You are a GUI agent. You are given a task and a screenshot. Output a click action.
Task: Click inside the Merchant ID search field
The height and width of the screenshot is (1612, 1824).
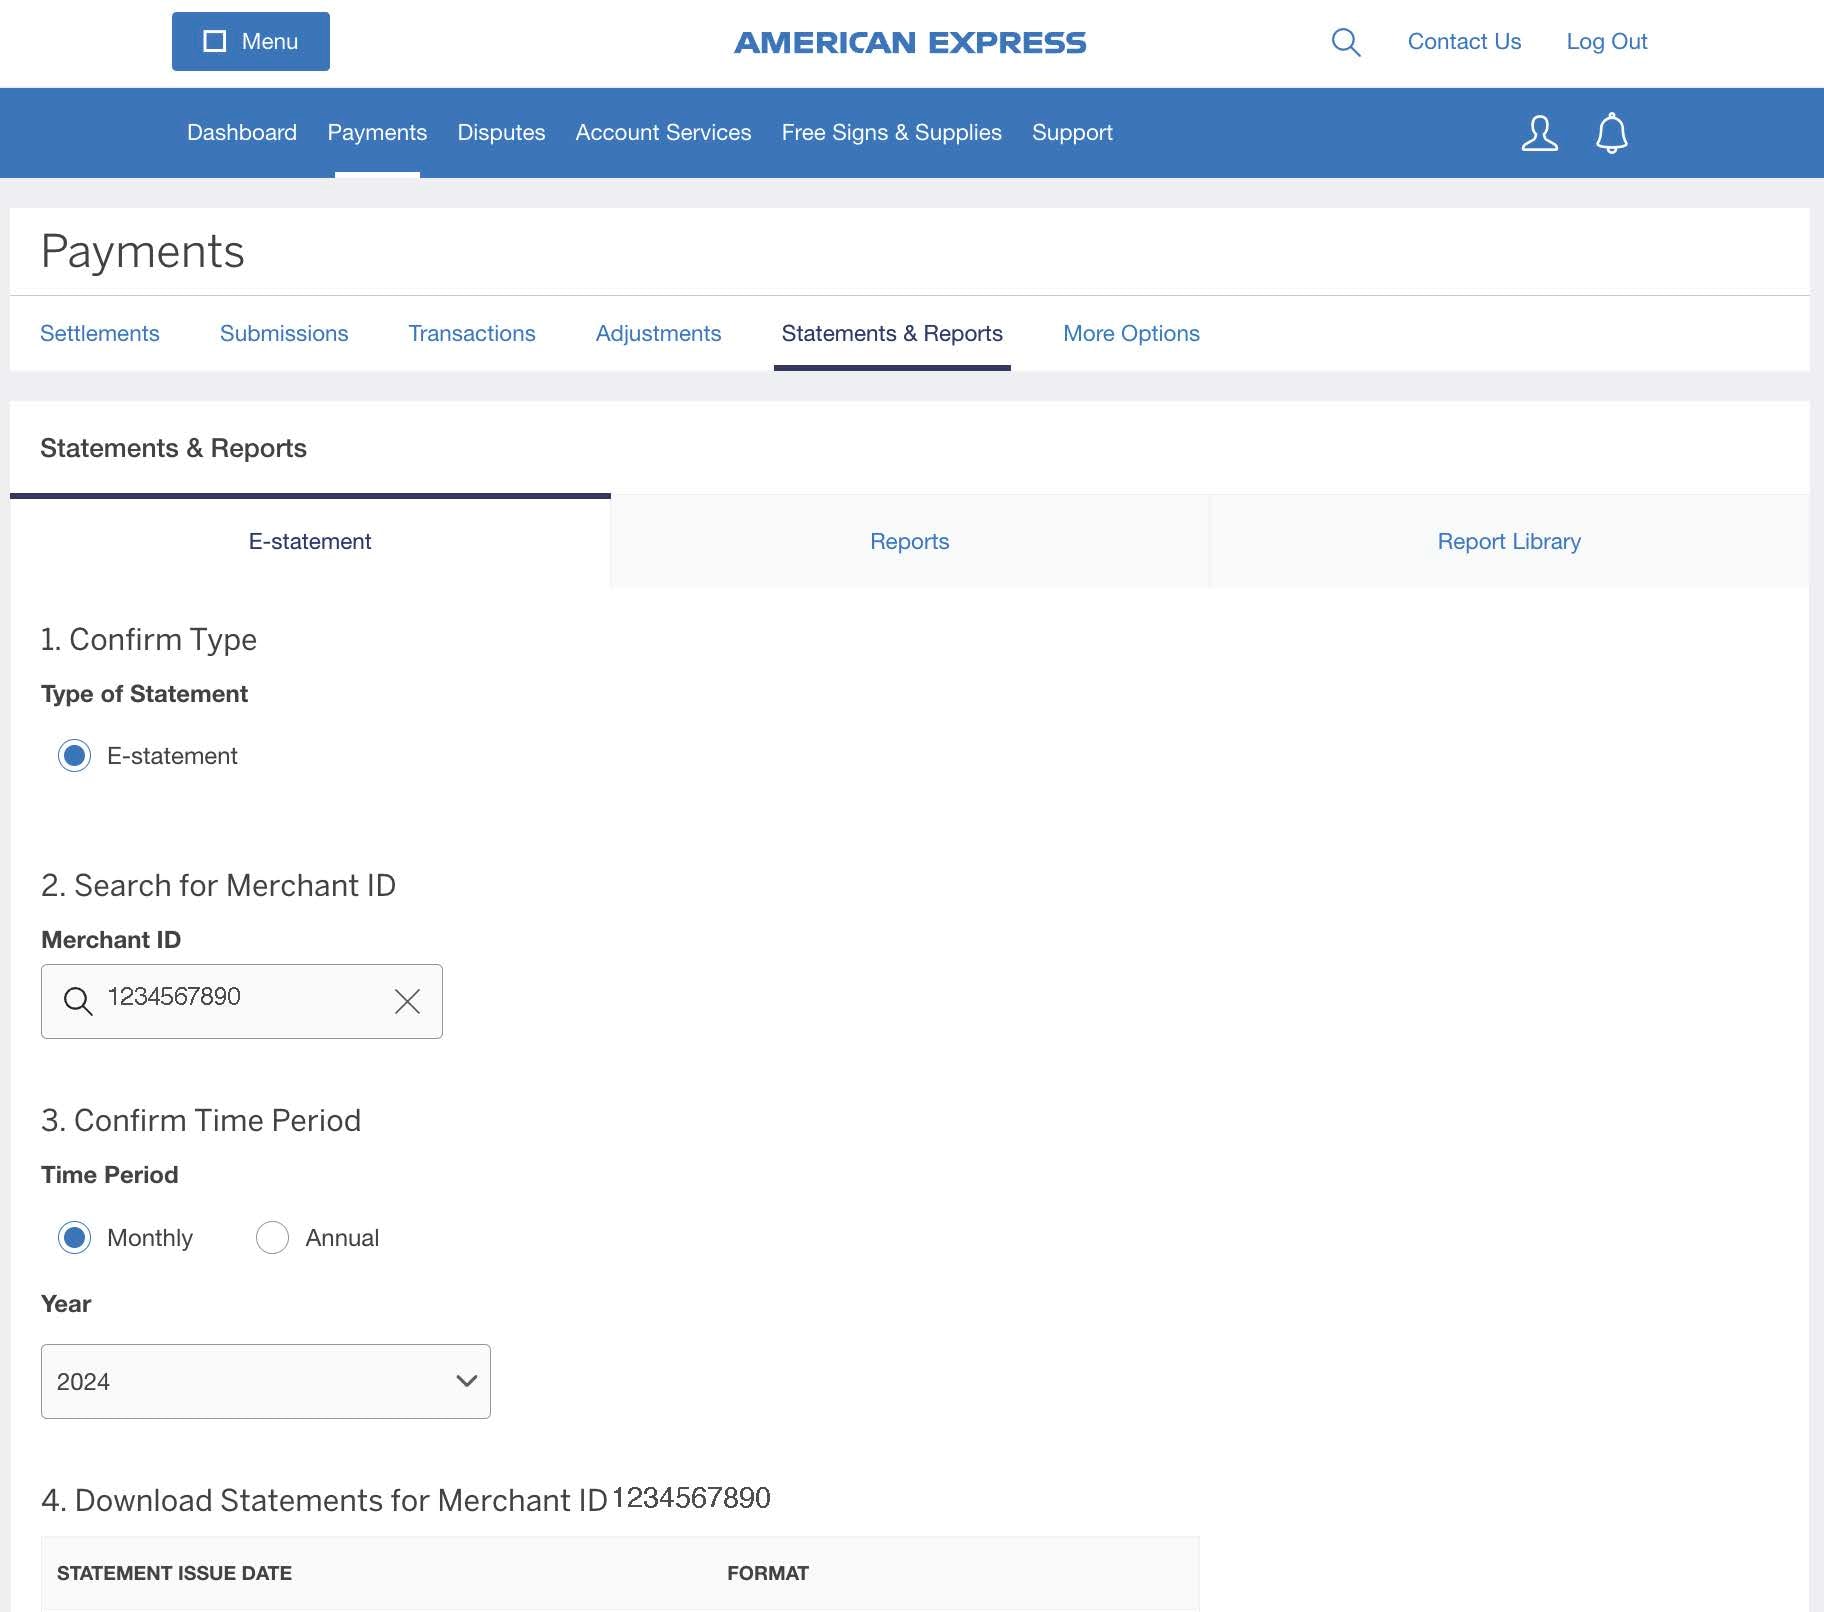[x=240, y=1001]
